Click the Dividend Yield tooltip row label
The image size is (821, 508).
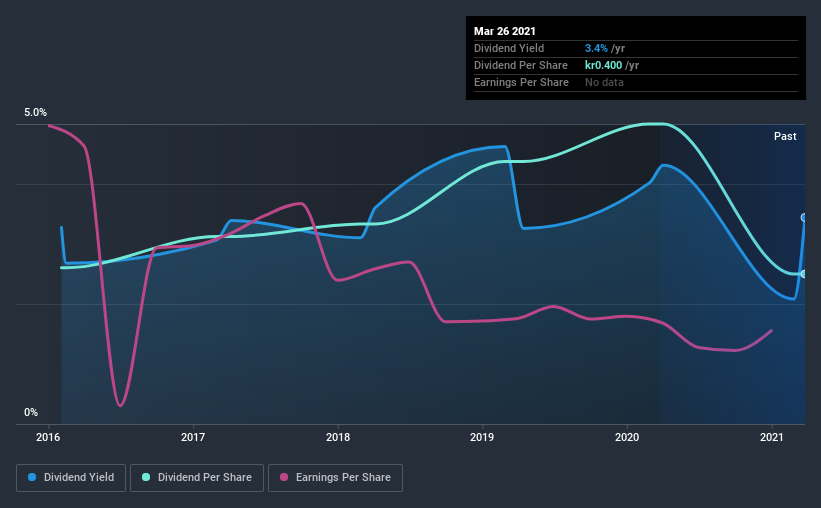click(x=509, y=48)
